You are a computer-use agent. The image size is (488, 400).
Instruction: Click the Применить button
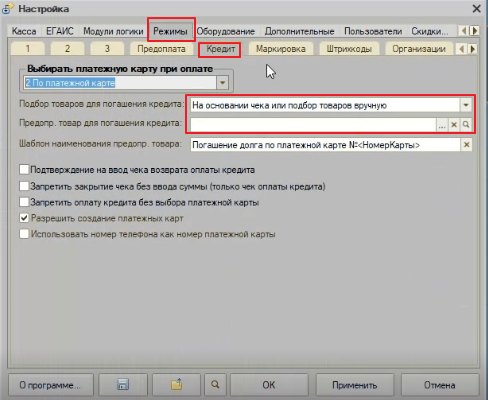355,385
